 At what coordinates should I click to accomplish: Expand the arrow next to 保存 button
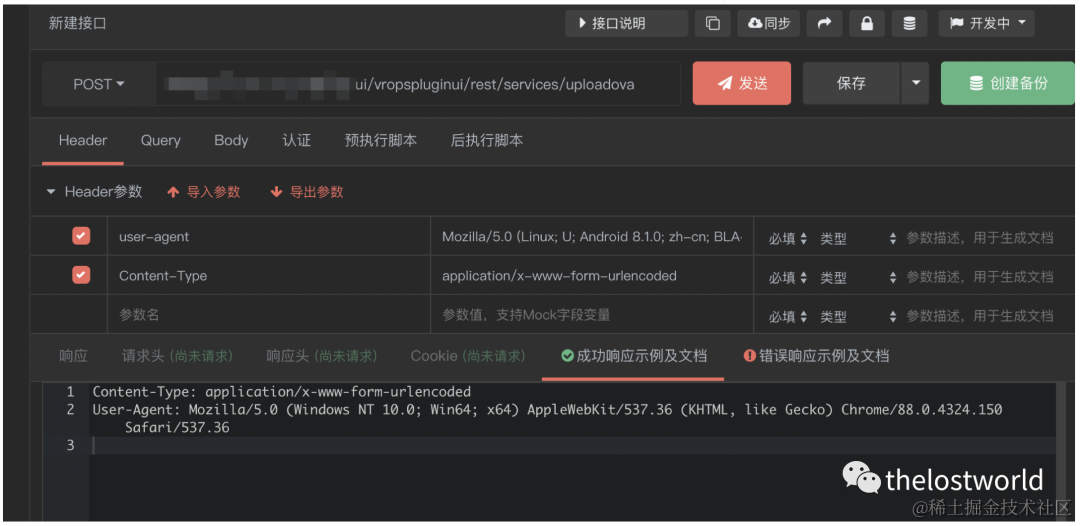915,83
